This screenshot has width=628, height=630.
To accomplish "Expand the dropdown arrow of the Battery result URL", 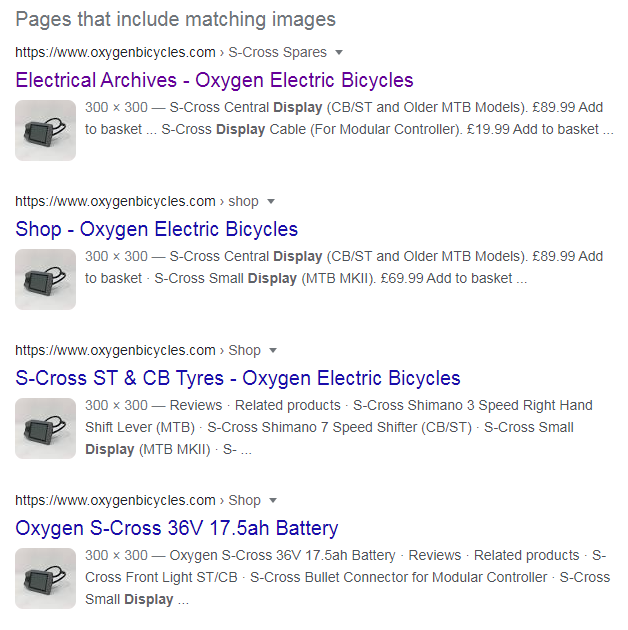I will (x=274, y=500).
